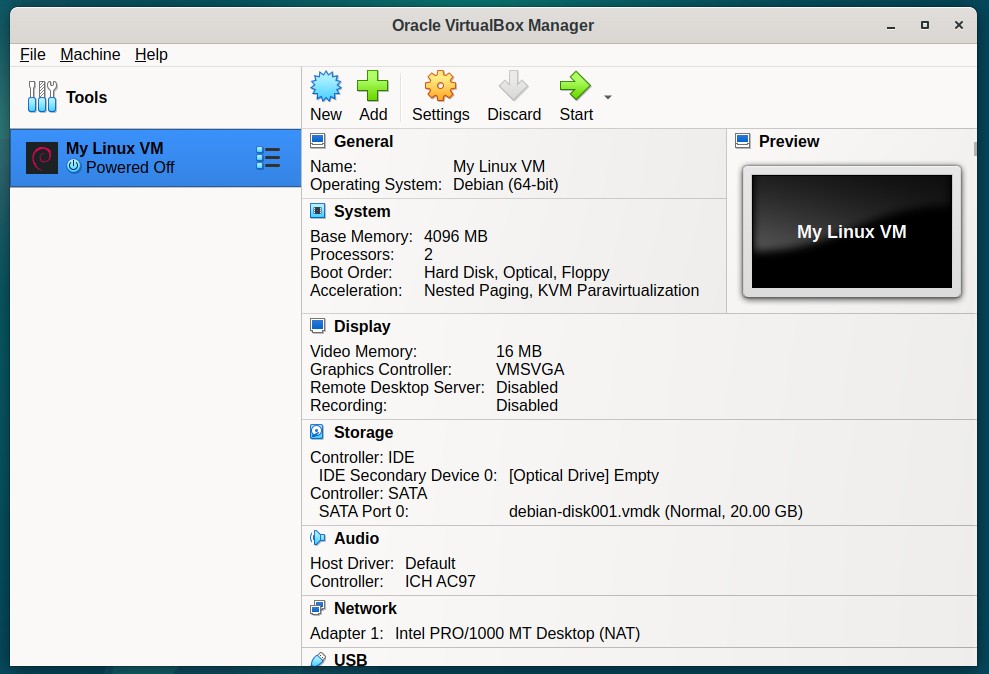
Task: Maximize the VirtualBox Manager window
Action: (925, 25)
